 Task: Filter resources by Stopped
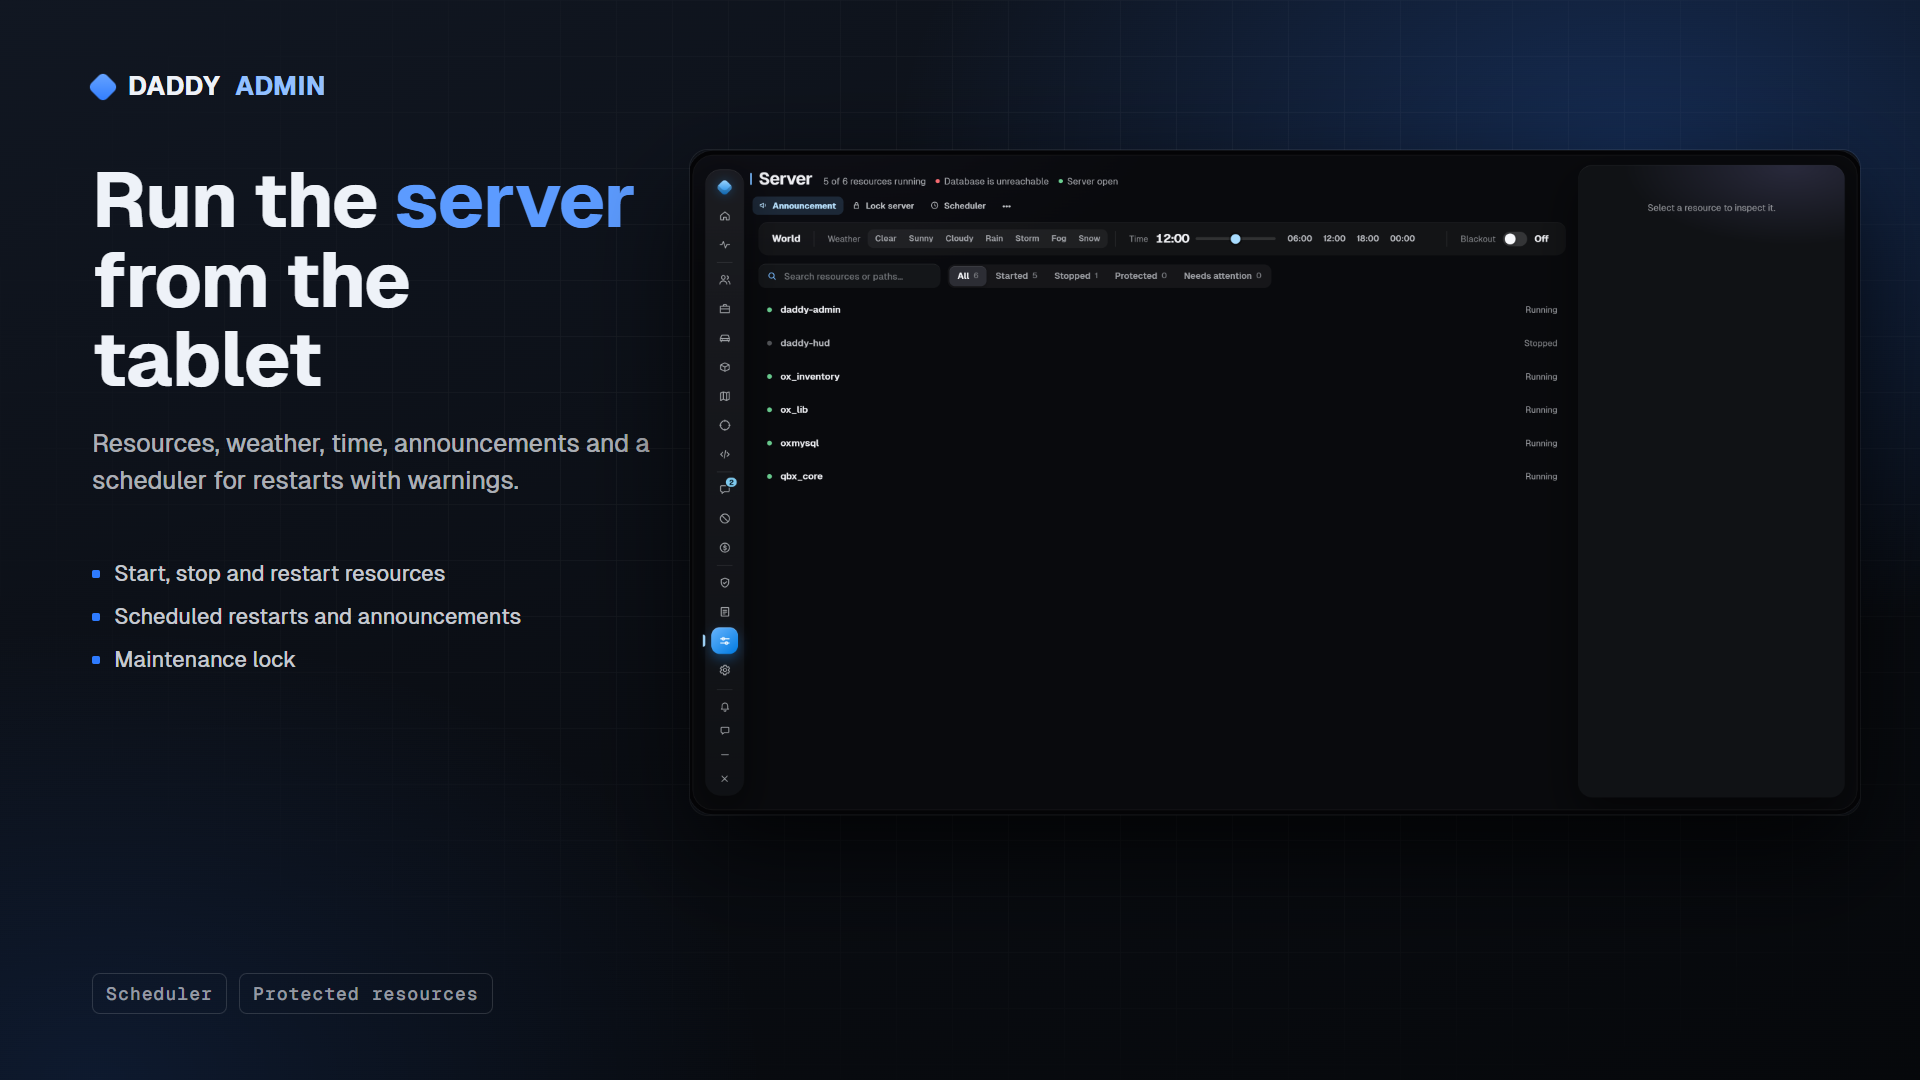point(1076,276)
